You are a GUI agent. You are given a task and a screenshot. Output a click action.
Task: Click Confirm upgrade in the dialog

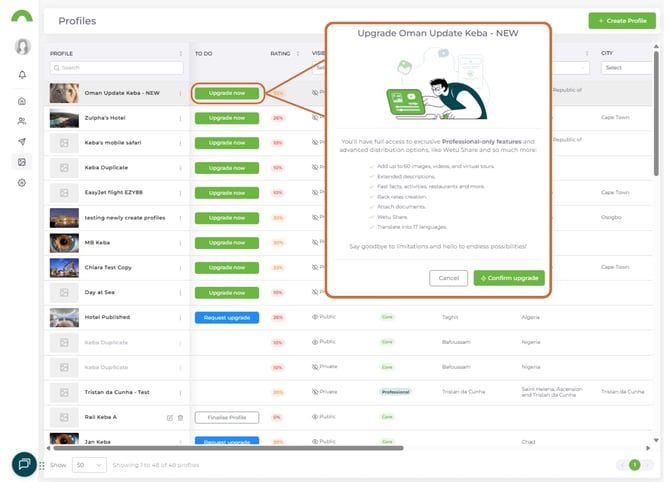pos(510,278)
